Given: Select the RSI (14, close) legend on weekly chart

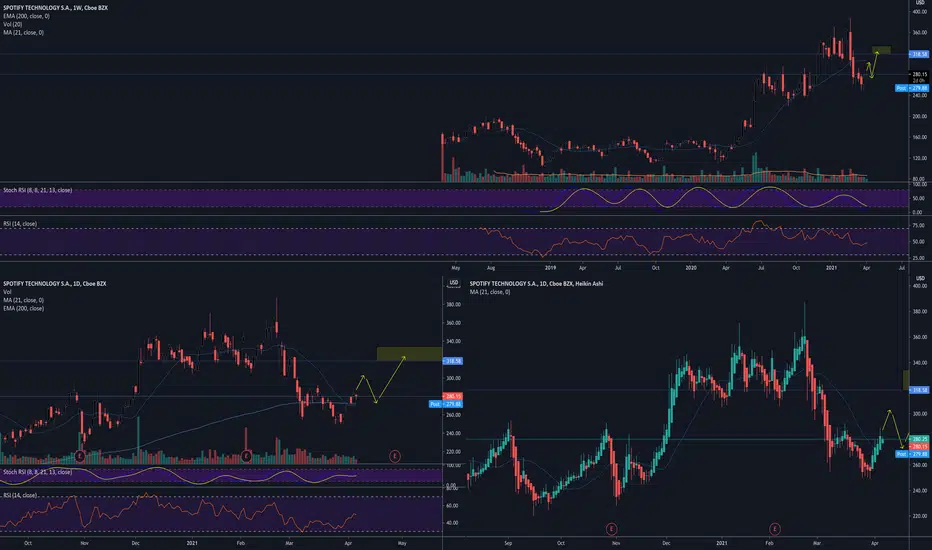Looking at the screenshot, I should [x=20, y=224].
